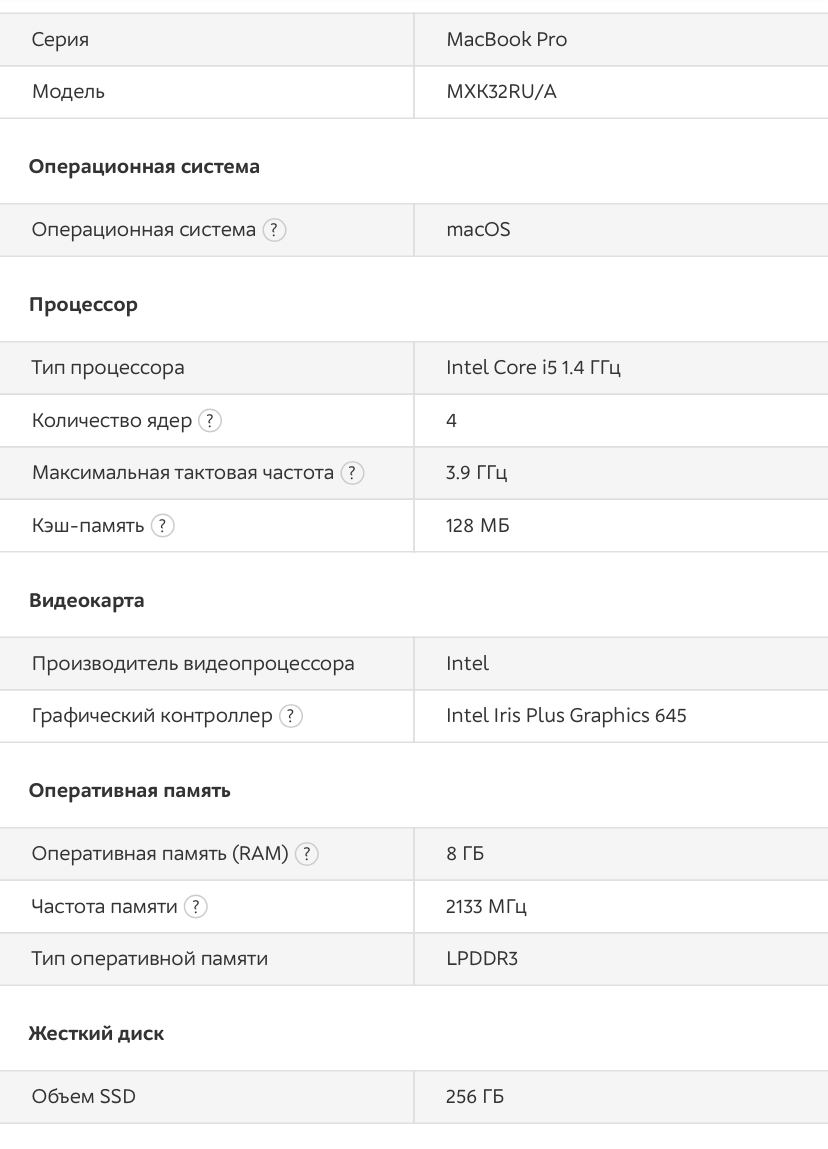
Task: Click the Тип процессора row label
Action: (x=108, y=368)
